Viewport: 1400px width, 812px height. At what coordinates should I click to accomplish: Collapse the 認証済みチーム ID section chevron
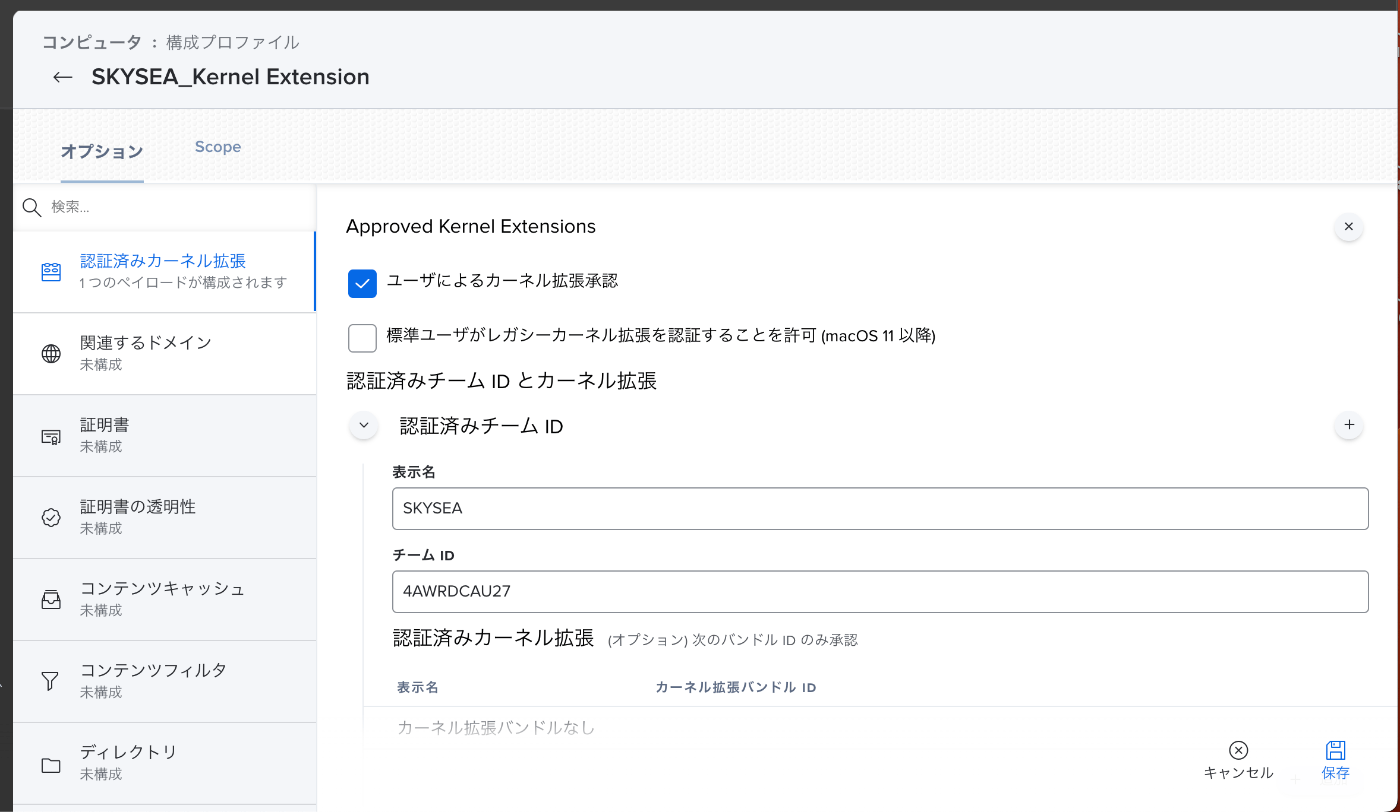point(363,425)
